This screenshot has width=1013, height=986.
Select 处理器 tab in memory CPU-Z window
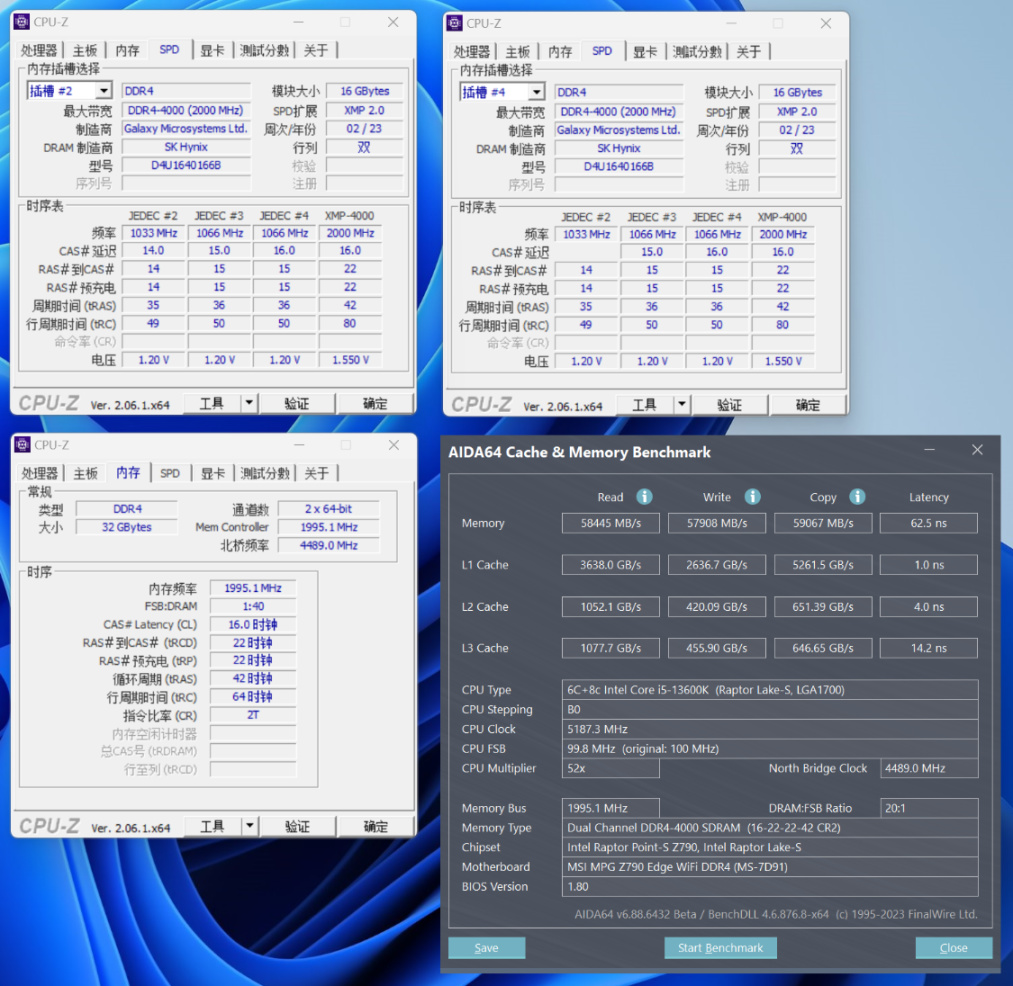[39, 473]
